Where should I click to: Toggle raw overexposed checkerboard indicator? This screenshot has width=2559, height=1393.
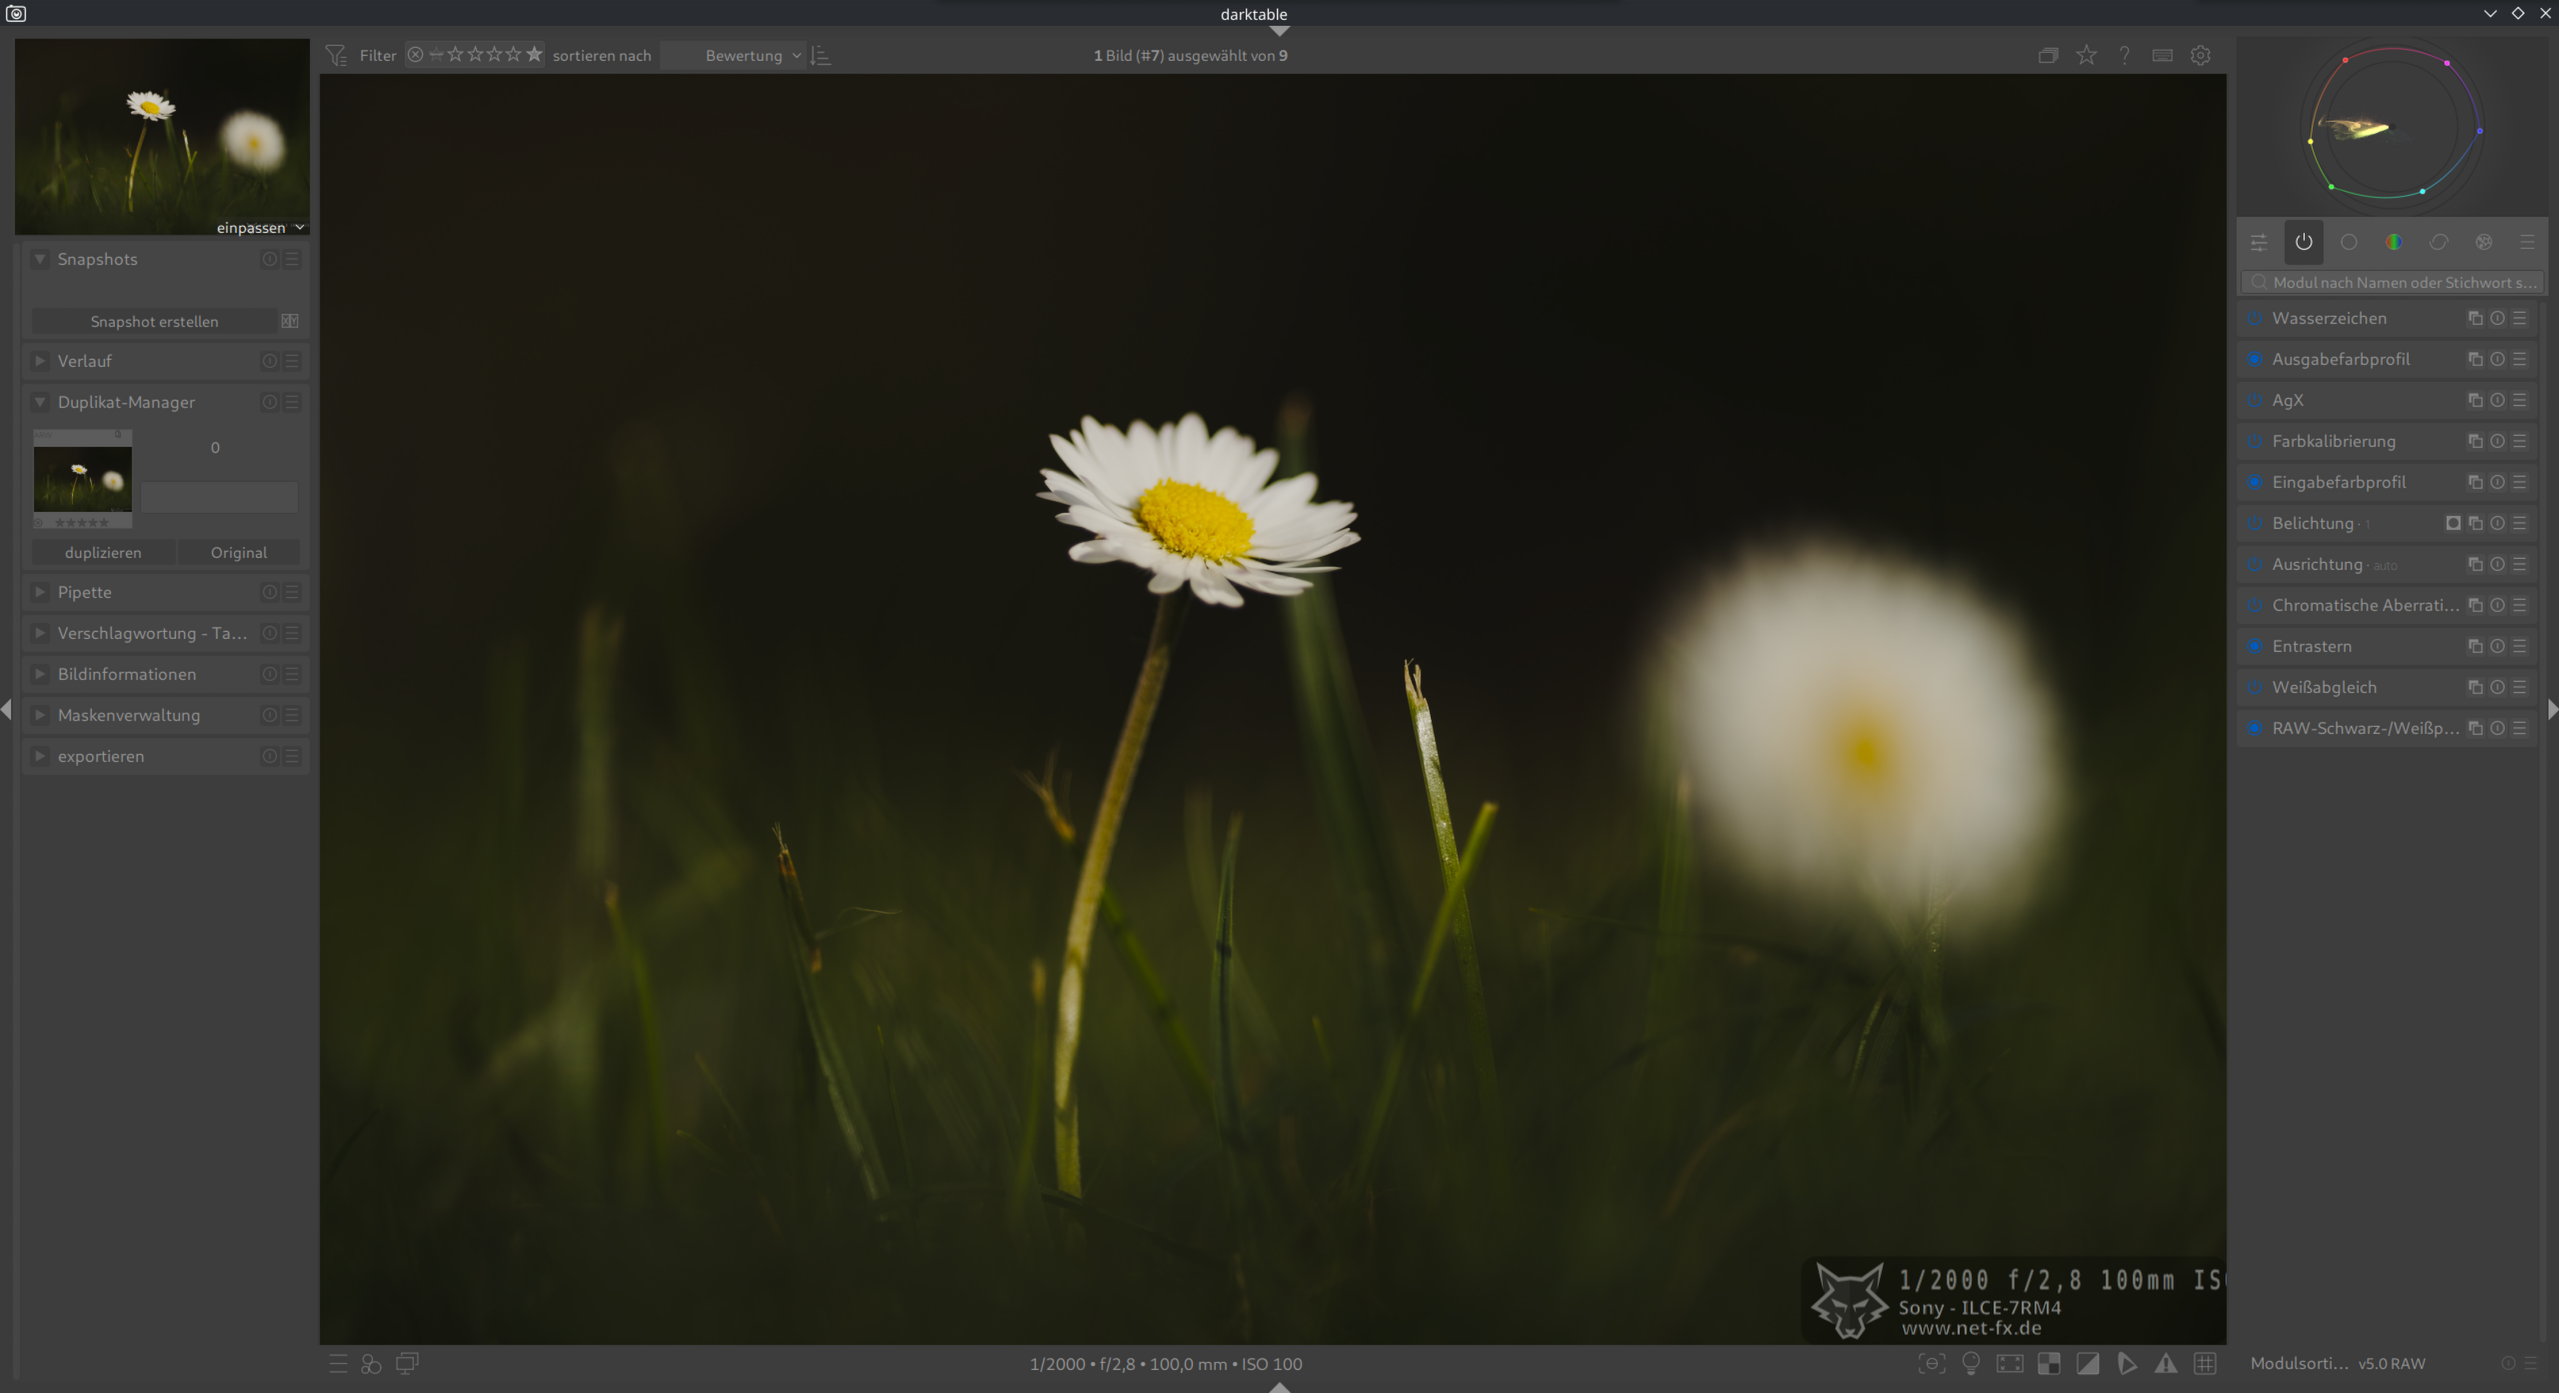point(2048,1363)
